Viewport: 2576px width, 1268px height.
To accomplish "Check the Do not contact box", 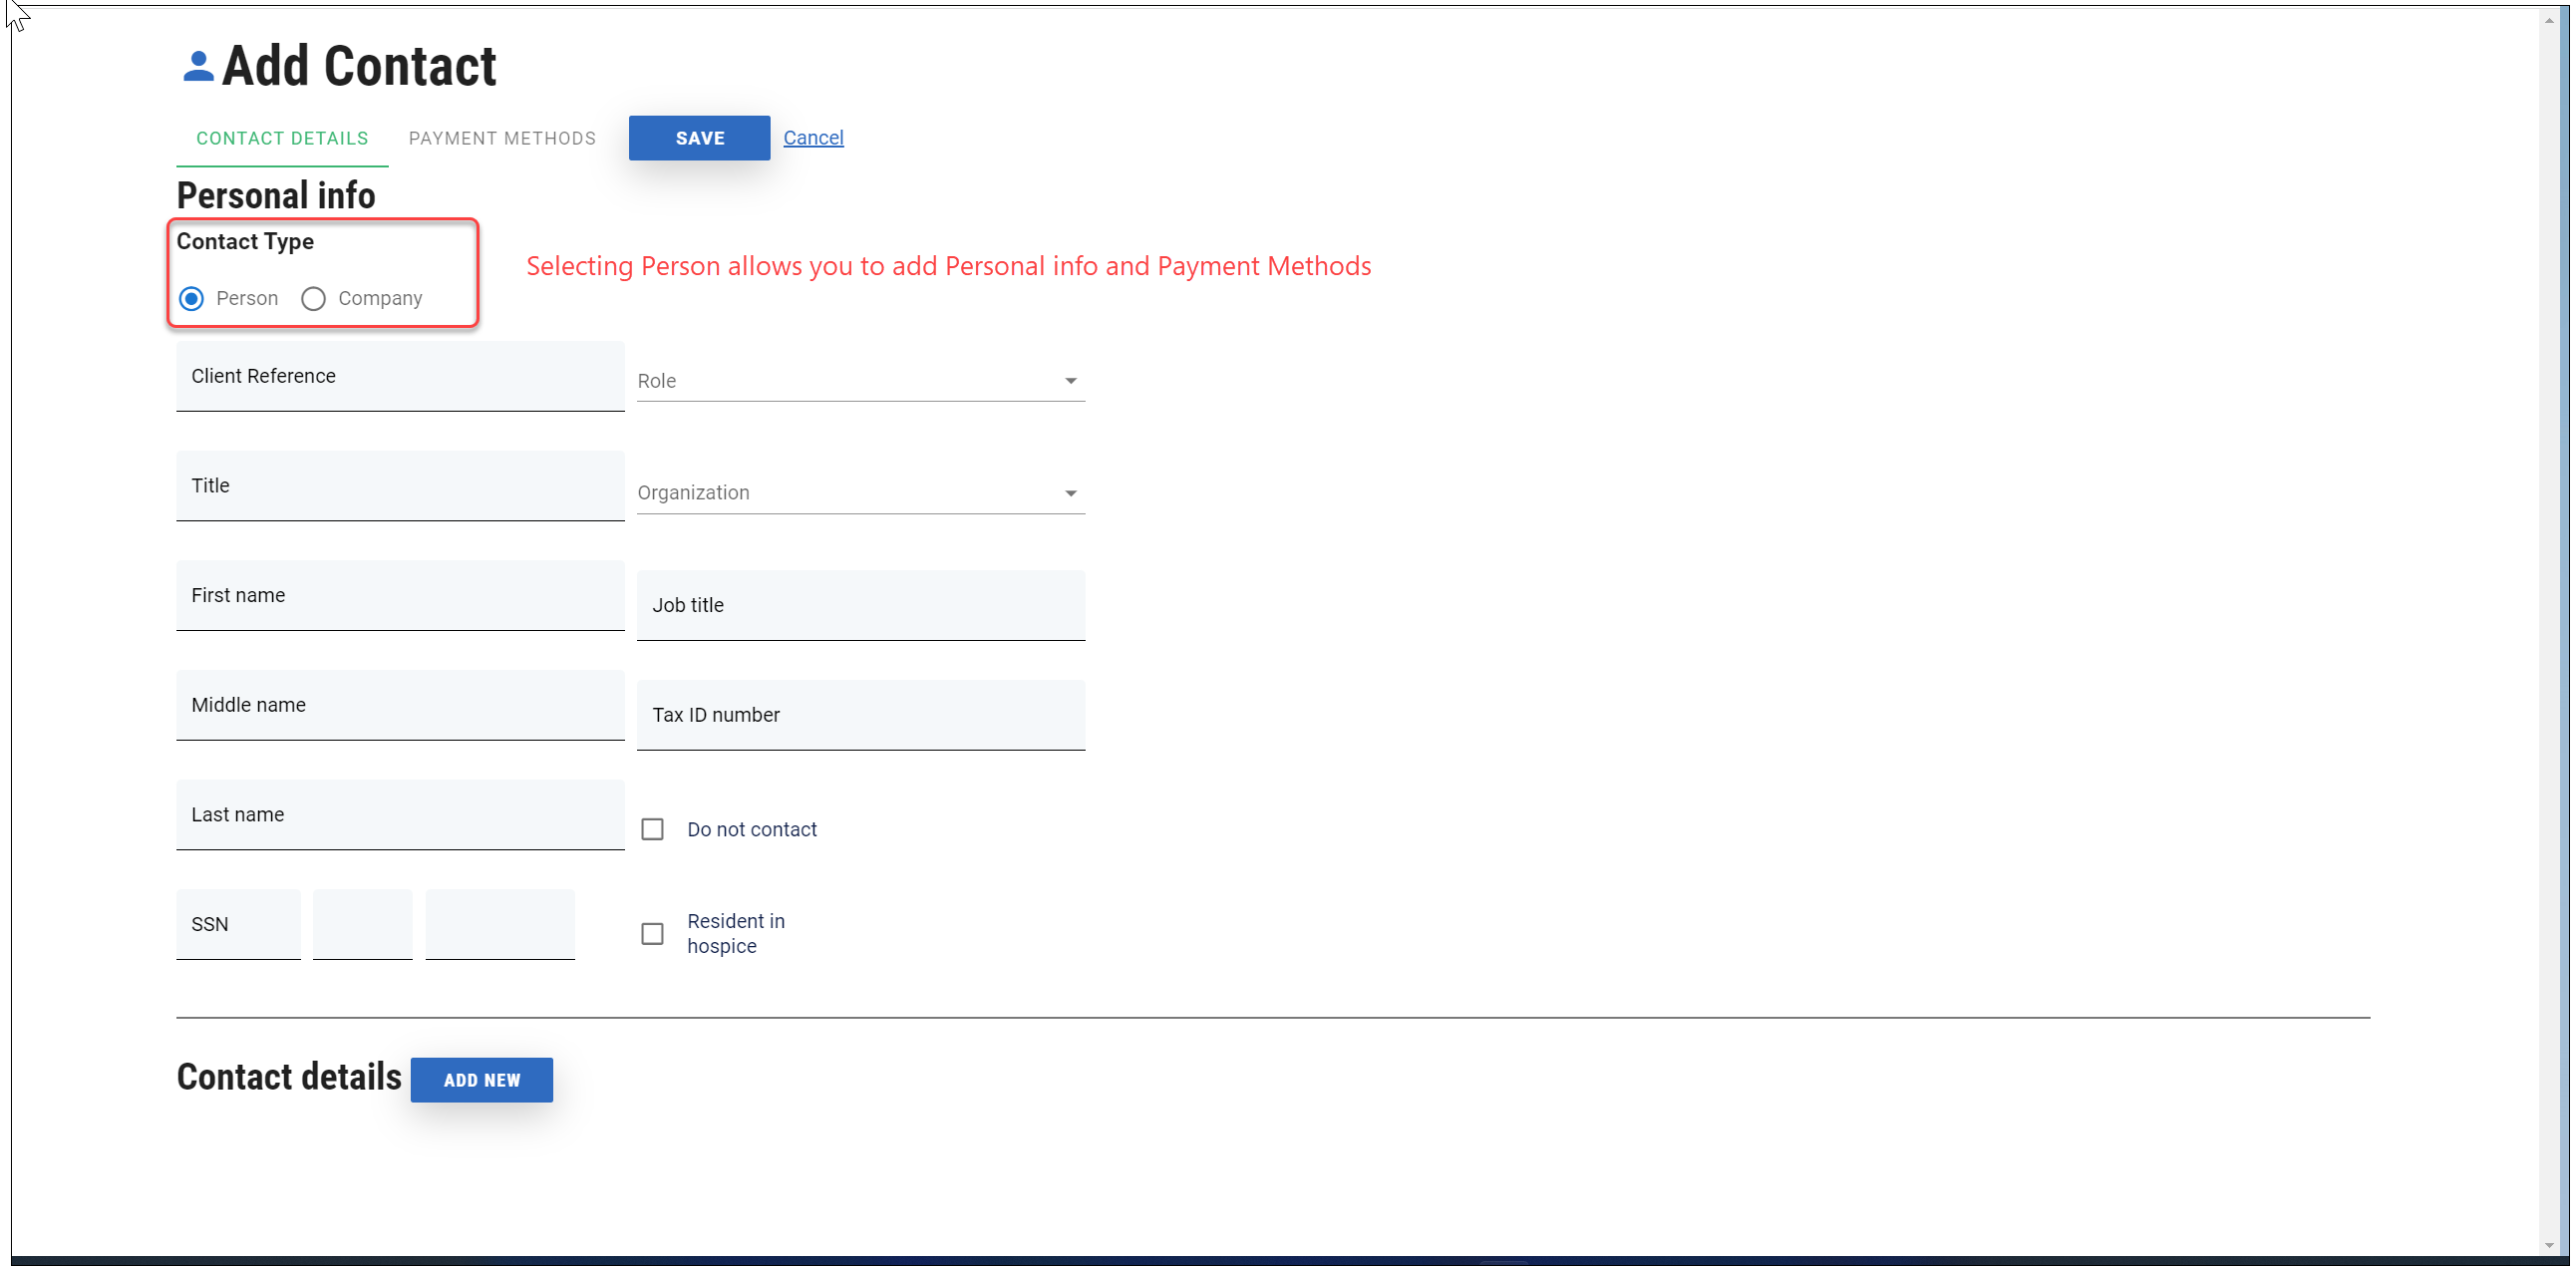I will tap(652, 830).
